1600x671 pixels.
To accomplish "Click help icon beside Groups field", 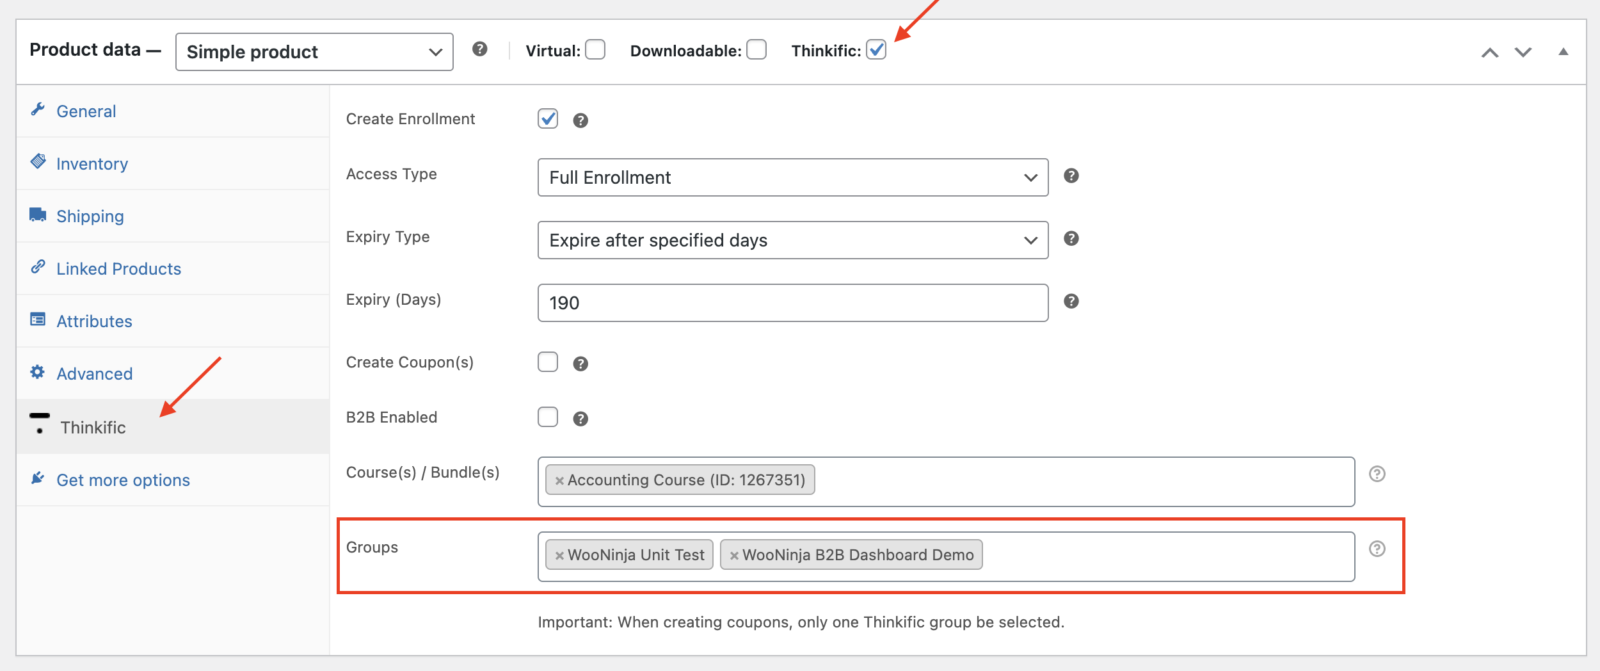I will tap(1377, 549).
